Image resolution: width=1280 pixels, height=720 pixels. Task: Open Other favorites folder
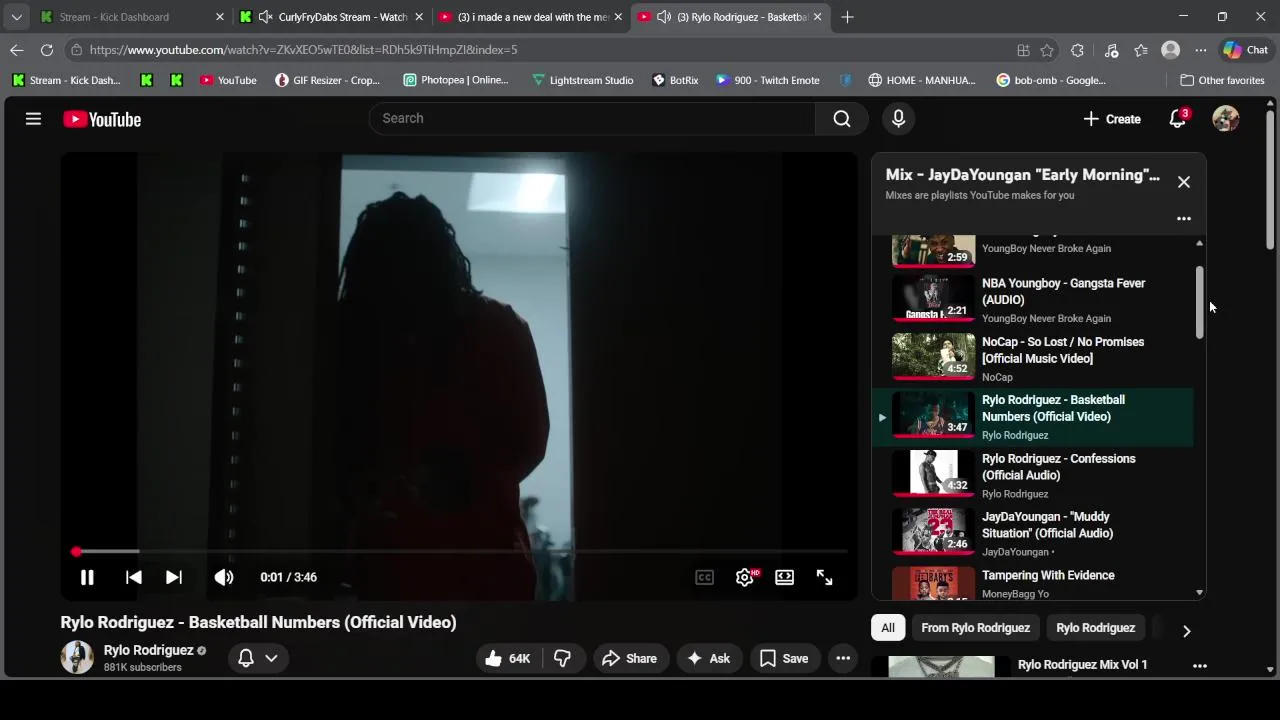[x=1222, y=80]
